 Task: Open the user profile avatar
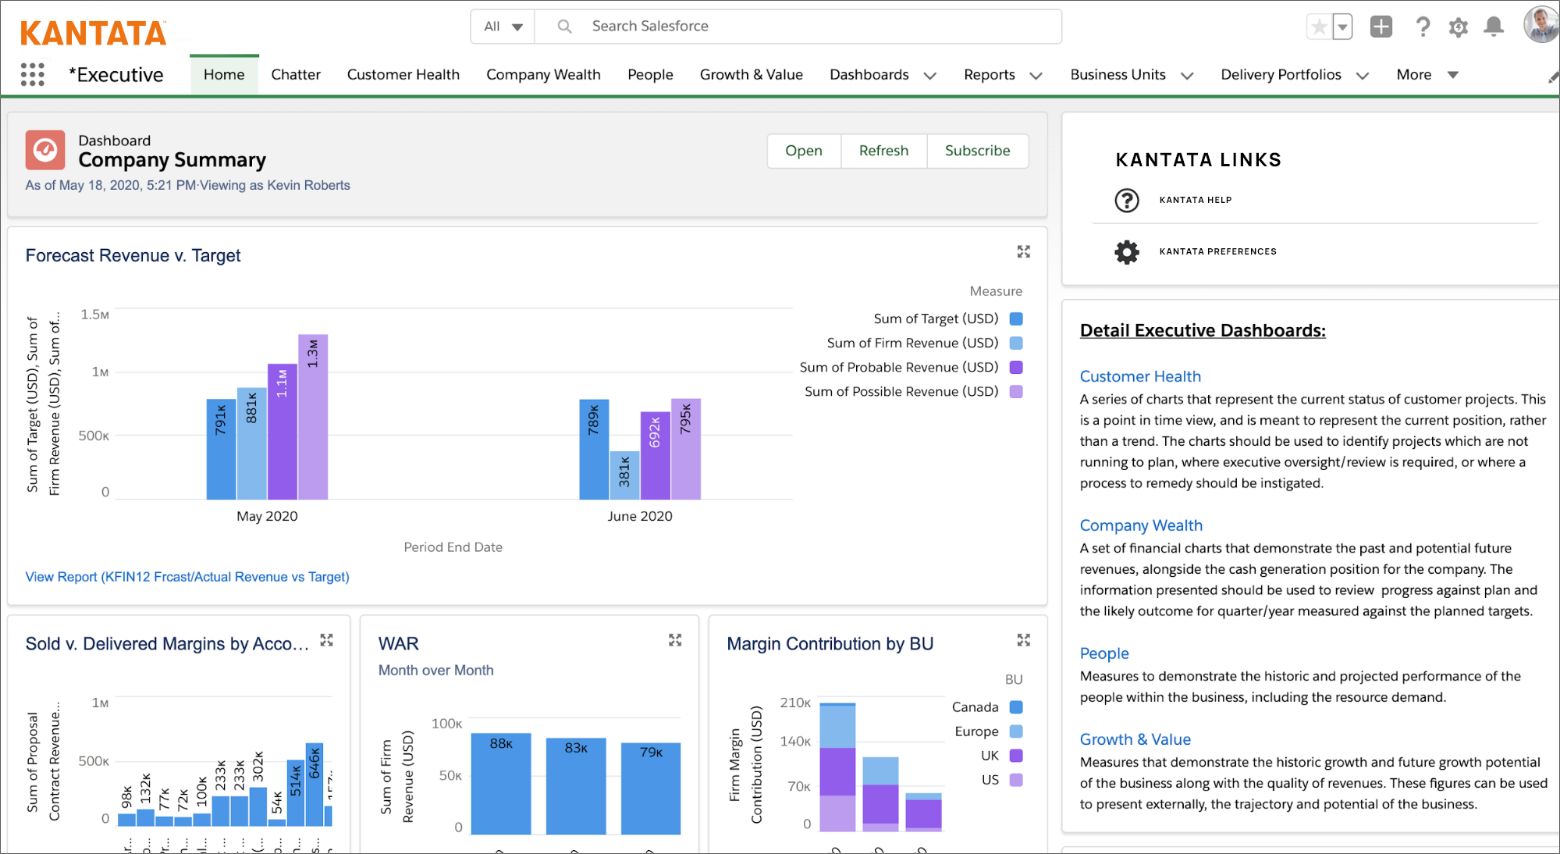click(1541, 25)
